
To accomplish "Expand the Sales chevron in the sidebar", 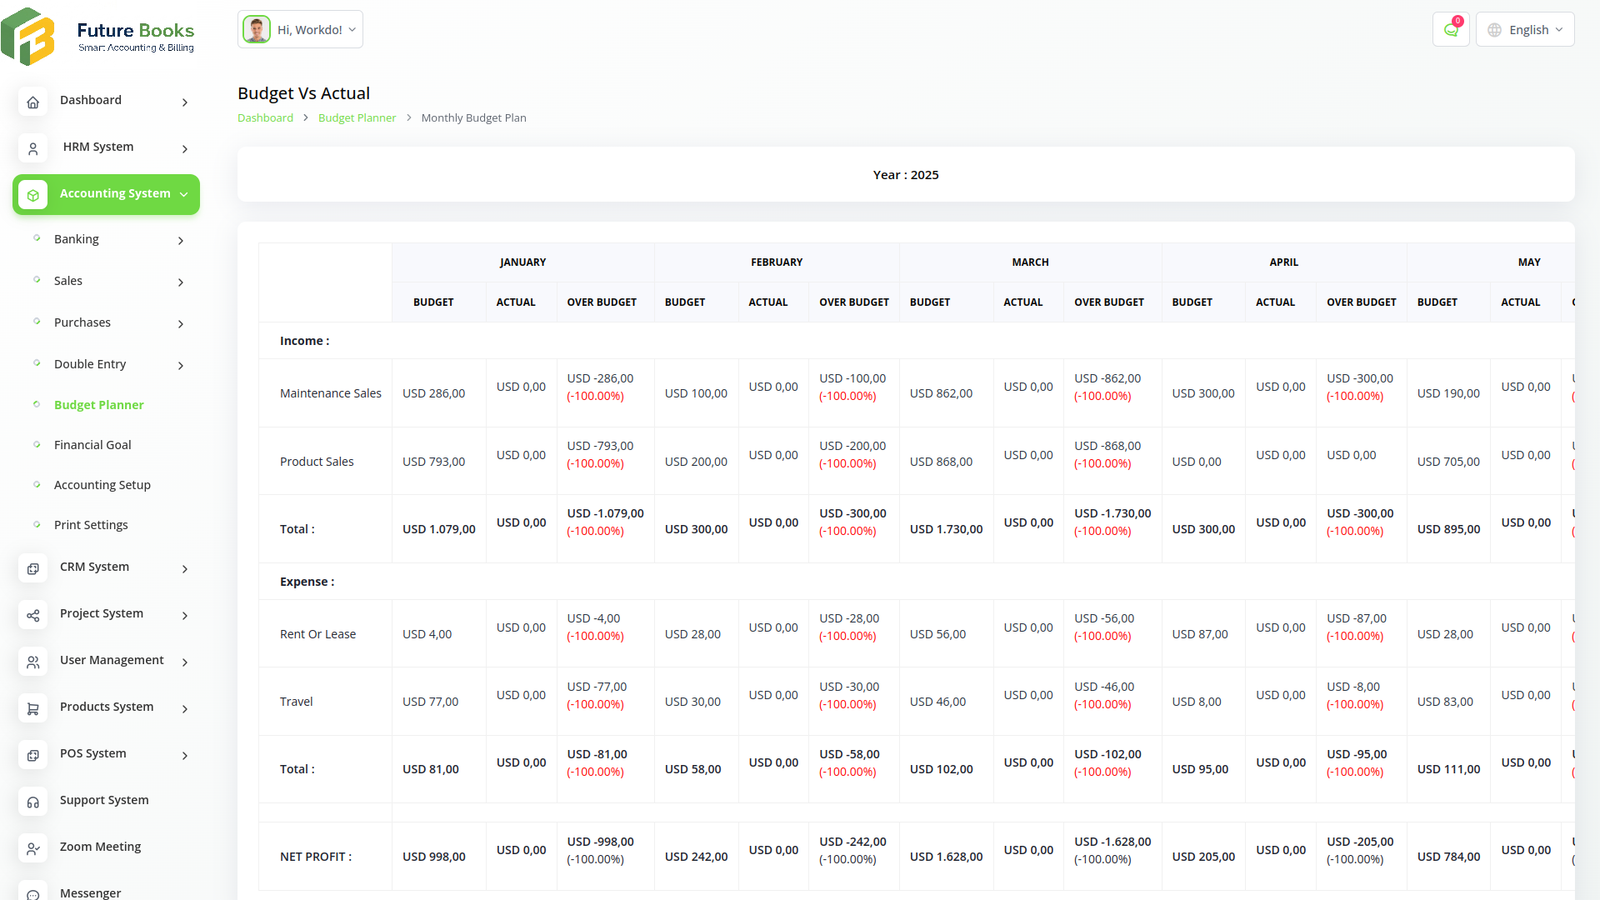I will coord(181,282).
